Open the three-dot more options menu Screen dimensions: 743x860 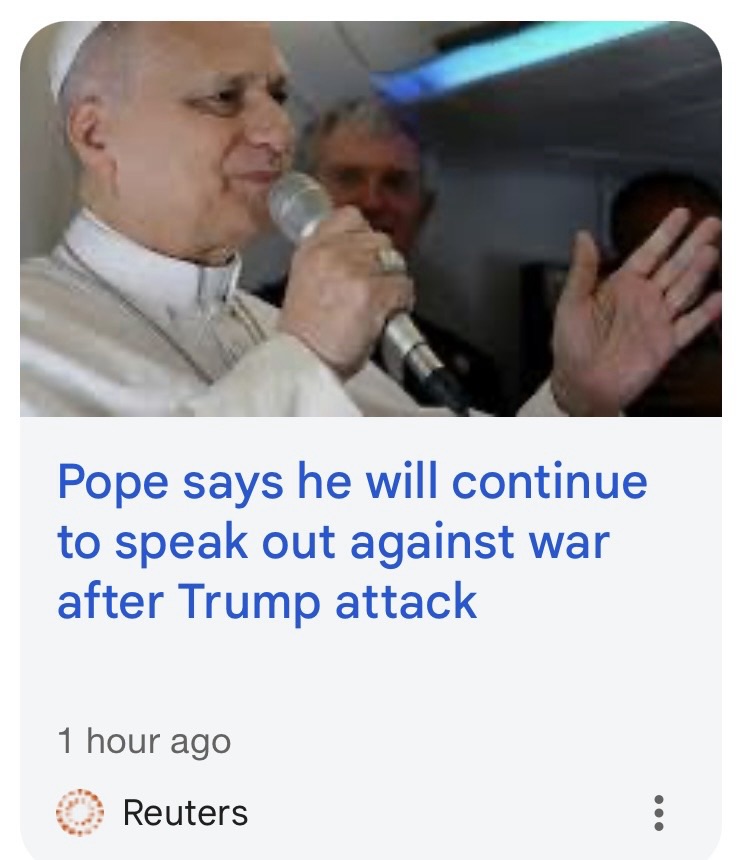[659, 812]
